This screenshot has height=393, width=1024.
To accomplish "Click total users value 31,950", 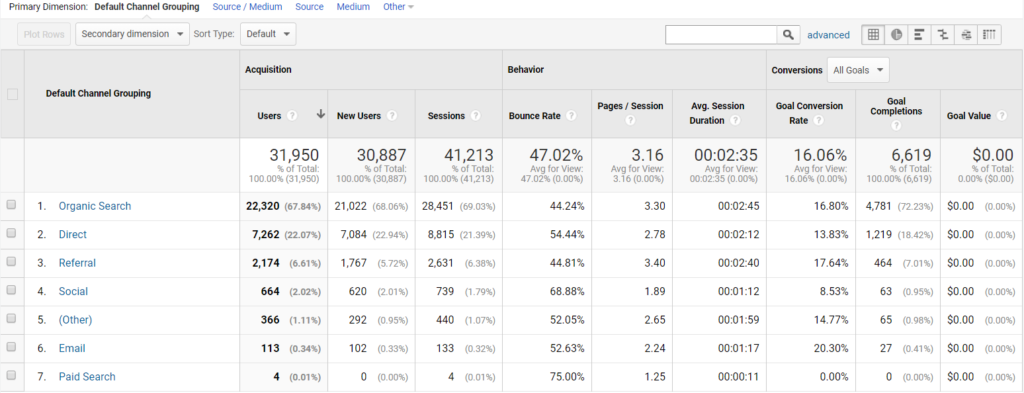I will point(294,155).
